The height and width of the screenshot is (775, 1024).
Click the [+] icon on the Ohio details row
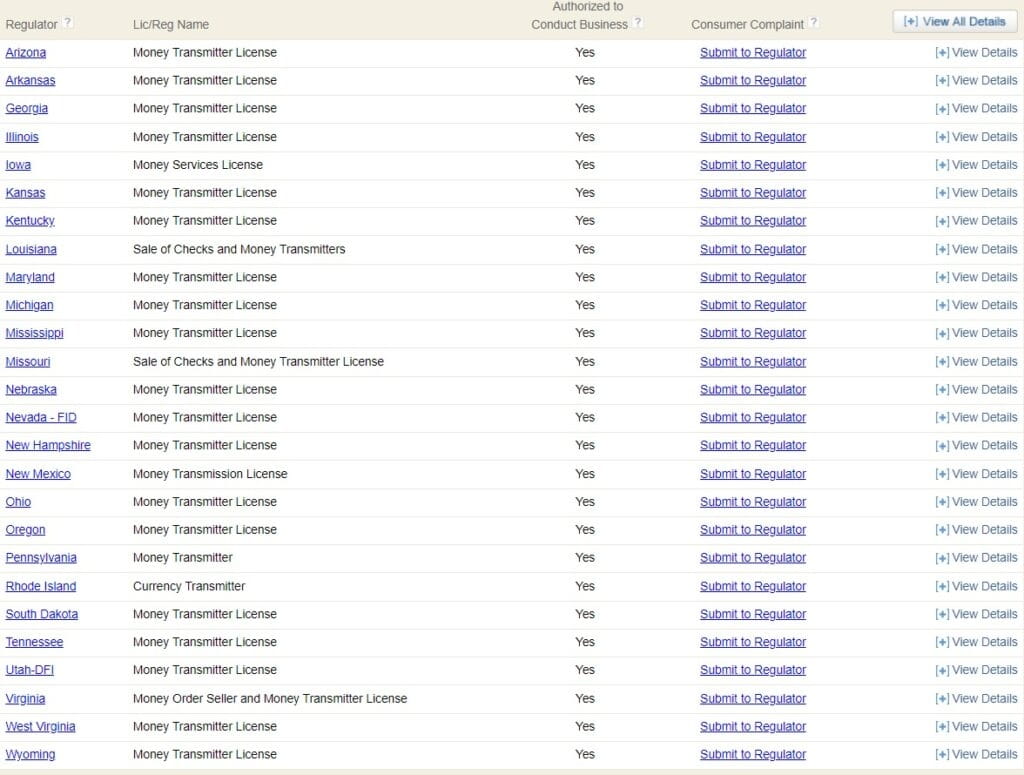tap(940, 501)
